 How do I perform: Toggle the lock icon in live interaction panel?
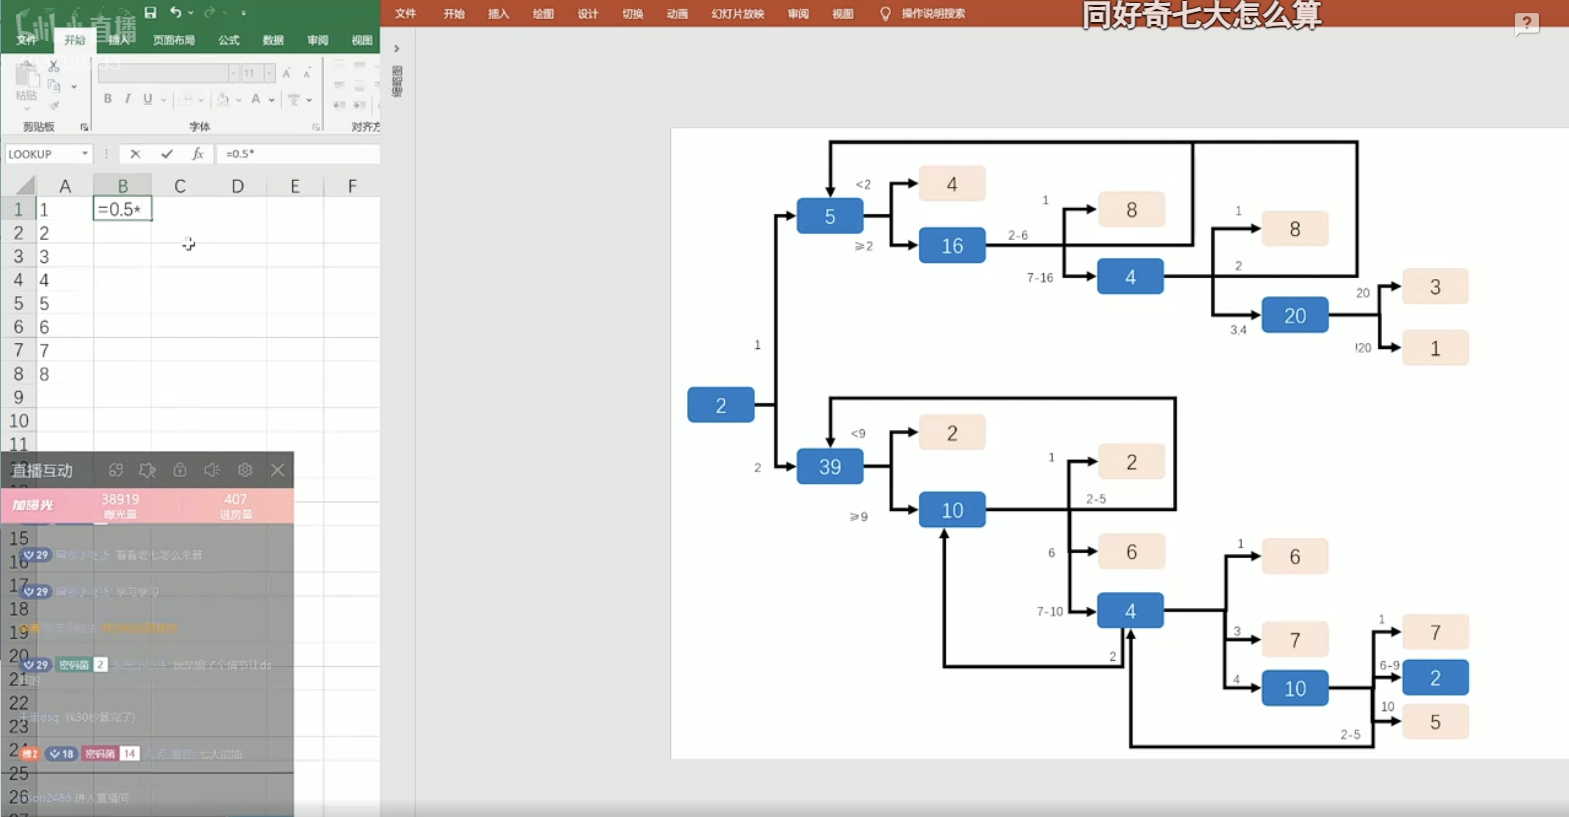pos(180,470)
